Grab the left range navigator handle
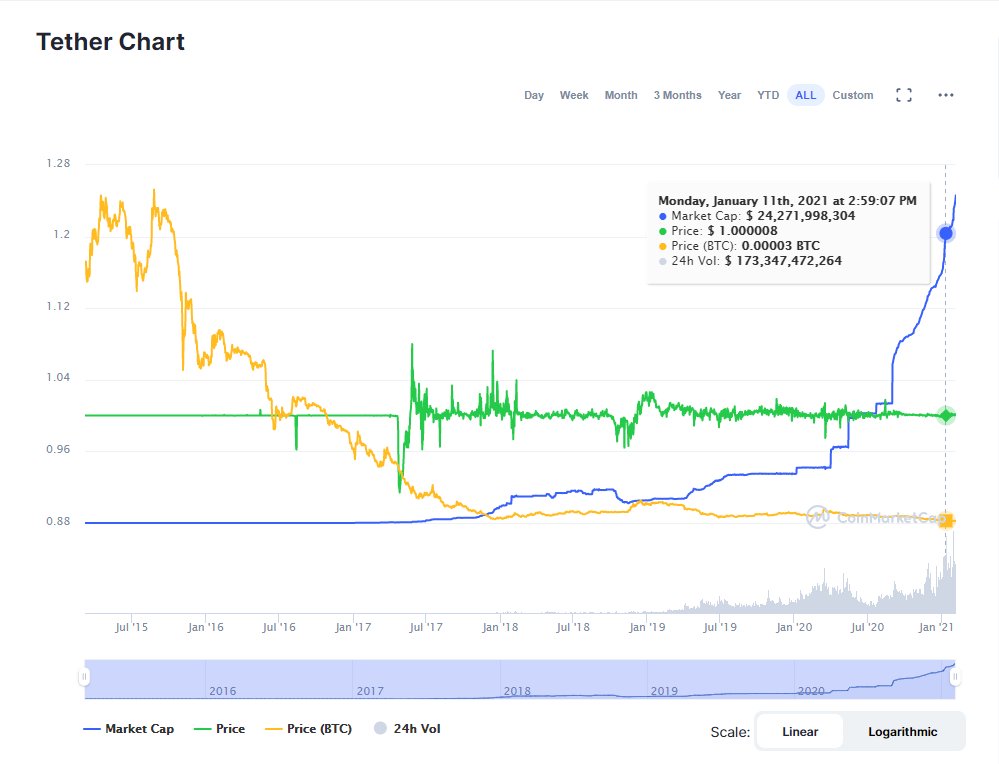Image resolution: width=999 pixels, height=764 pixels. coord(84,676)
